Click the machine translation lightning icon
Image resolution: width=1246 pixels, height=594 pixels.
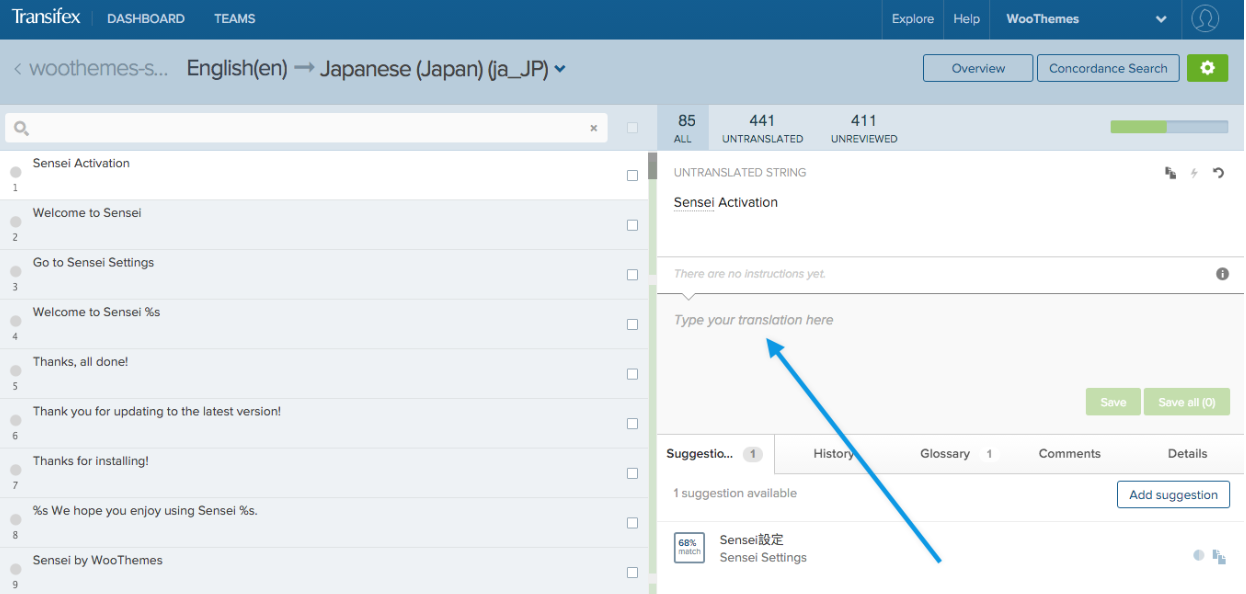1194,173
